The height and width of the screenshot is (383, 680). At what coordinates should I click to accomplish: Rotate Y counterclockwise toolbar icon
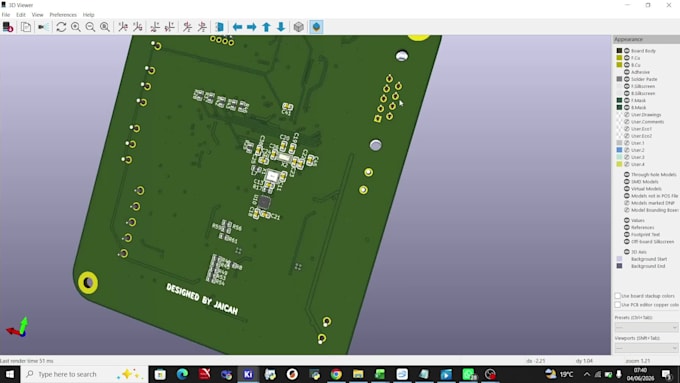coord(170,27)
